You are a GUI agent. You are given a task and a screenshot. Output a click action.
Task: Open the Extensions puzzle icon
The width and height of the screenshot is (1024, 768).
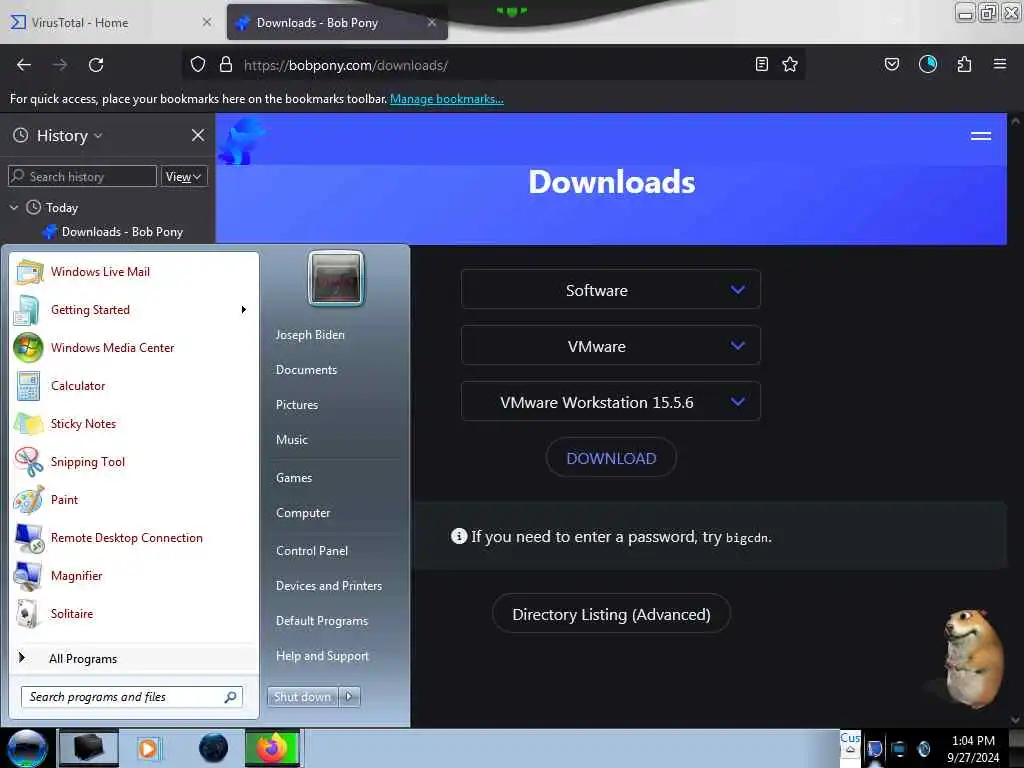tap(964, 65)
